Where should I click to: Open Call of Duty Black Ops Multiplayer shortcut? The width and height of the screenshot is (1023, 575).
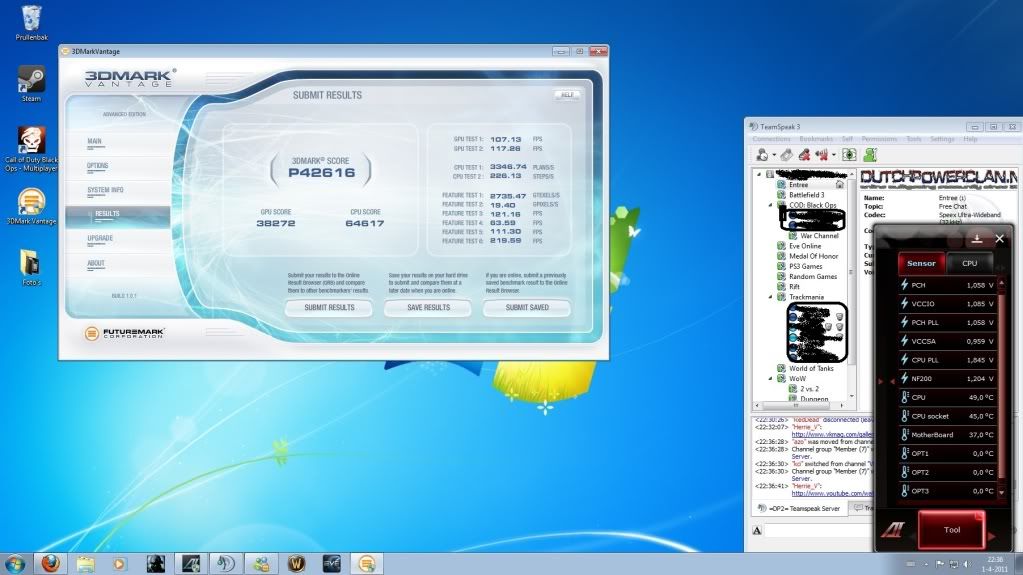[x=31, y=149]
